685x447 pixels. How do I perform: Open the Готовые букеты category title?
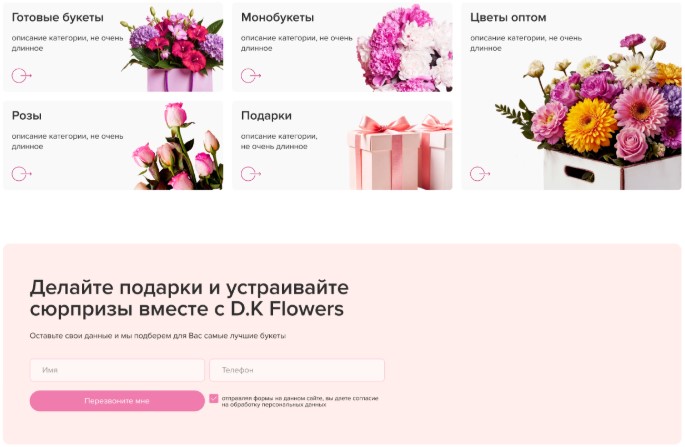(58, 17)
